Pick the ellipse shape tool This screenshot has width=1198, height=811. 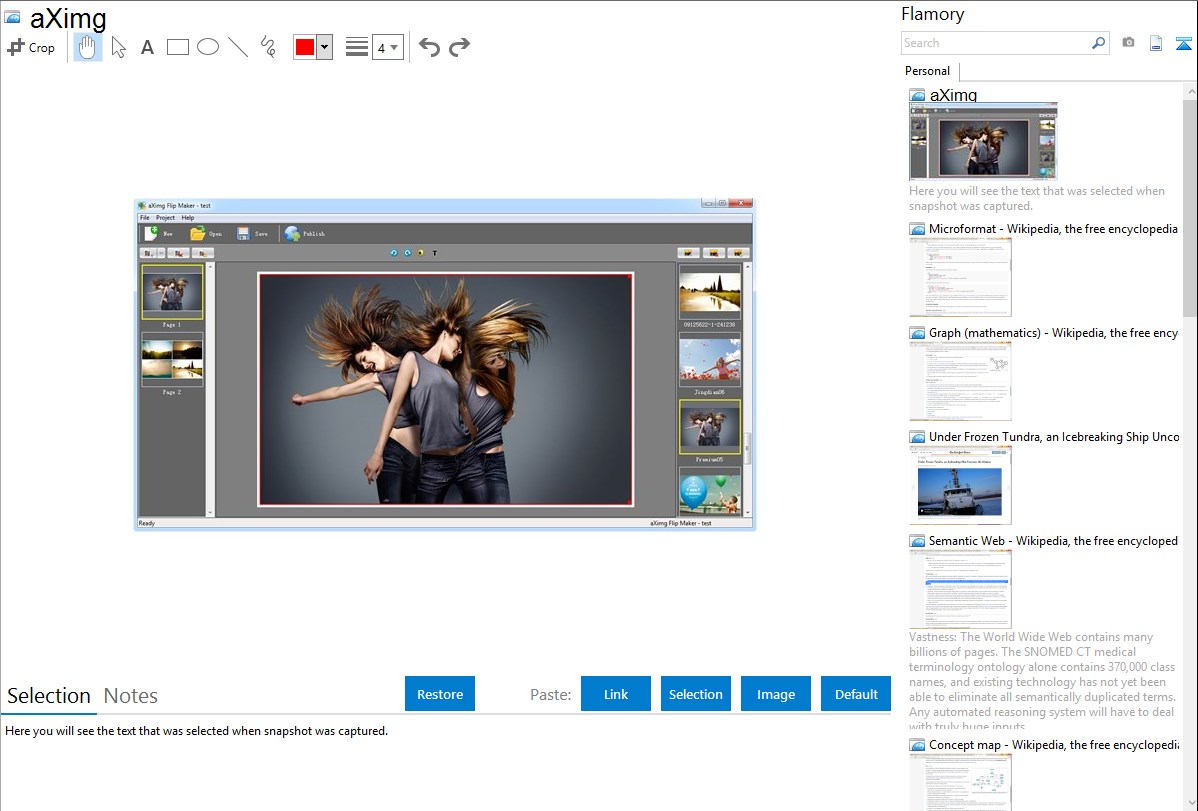pos(208,47)
